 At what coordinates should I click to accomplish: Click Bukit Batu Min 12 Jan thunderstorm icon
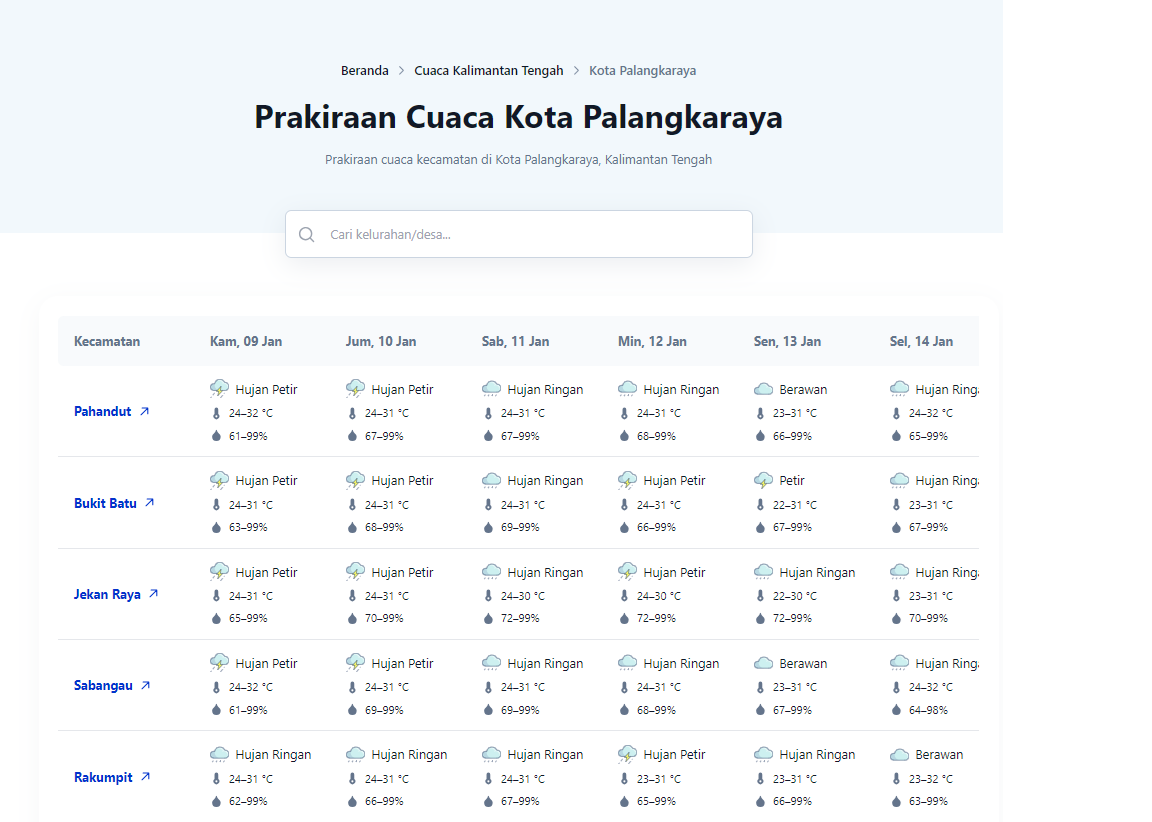(627, 480)
